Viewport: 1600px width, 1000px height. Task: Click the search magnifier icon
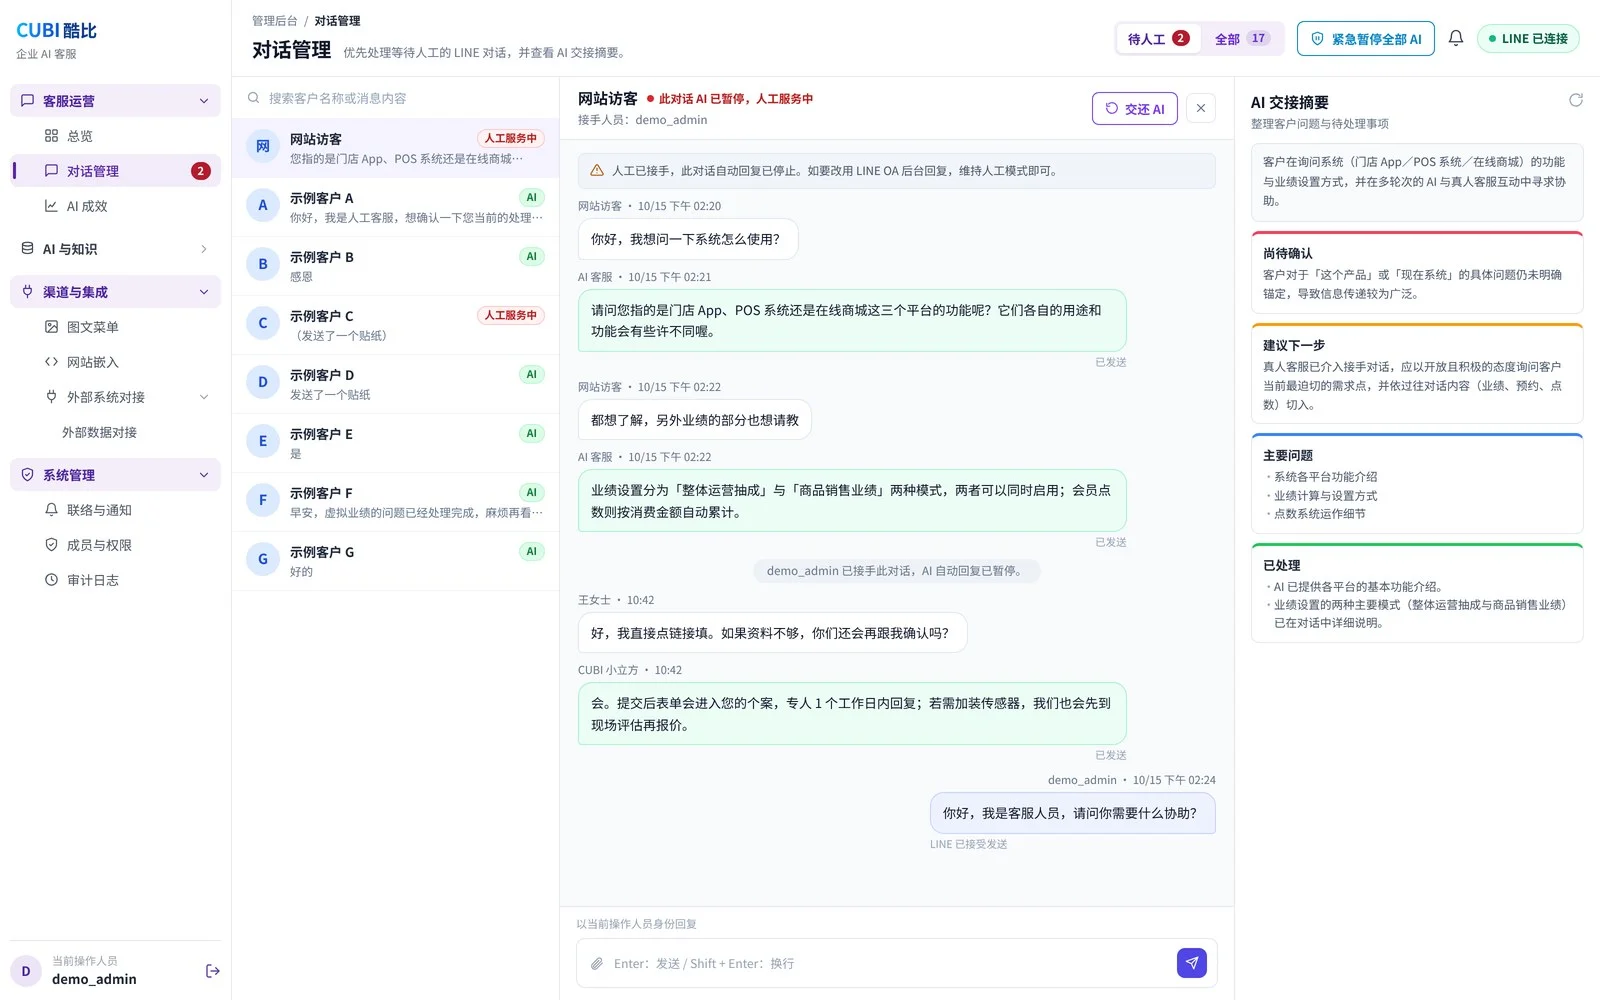click(x=254, y=98)
